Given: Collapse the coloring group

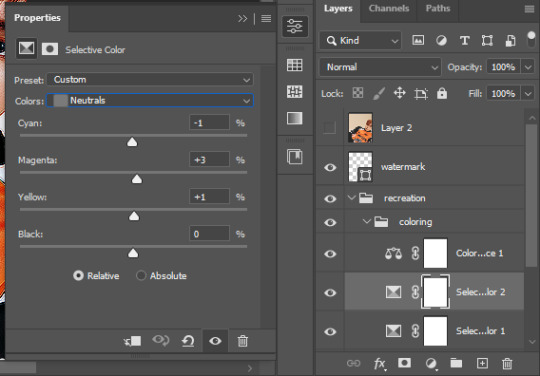Looking at the screenshot, I should click(x=367, y=221).
